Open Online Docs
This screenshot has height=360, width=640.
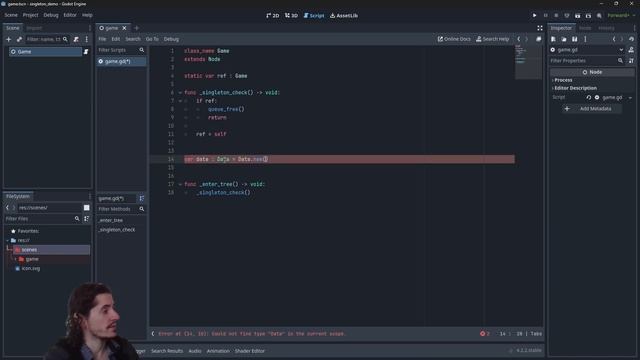[x=454, y=39]
